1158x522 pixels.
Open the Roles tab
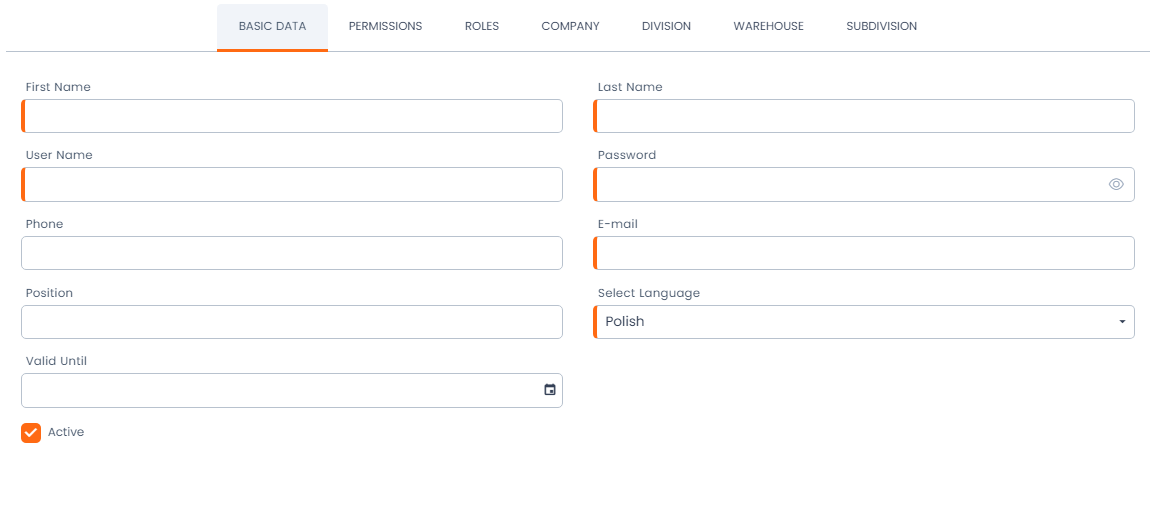tap(481, 26)
